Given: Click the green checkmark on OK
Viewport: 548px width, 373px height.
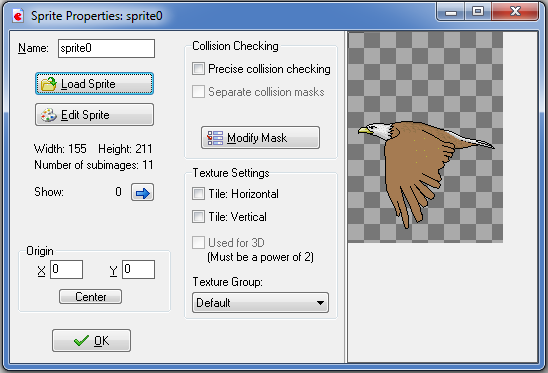Looking at the screenshot, I should (81, 340).
